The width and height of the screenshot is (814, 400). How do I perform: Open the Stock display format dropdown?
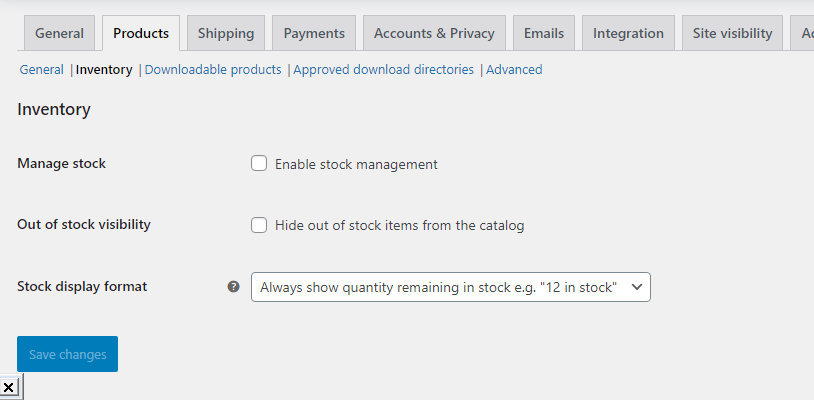coord(450,287)
